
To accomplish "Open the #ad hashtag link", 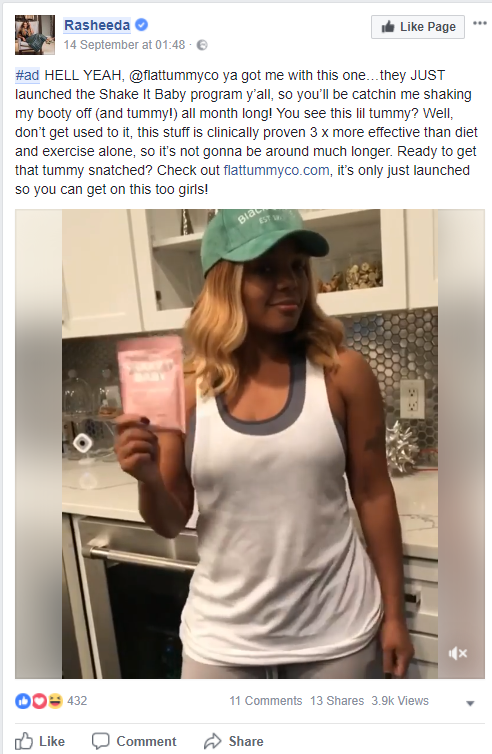I will point(27,75).
